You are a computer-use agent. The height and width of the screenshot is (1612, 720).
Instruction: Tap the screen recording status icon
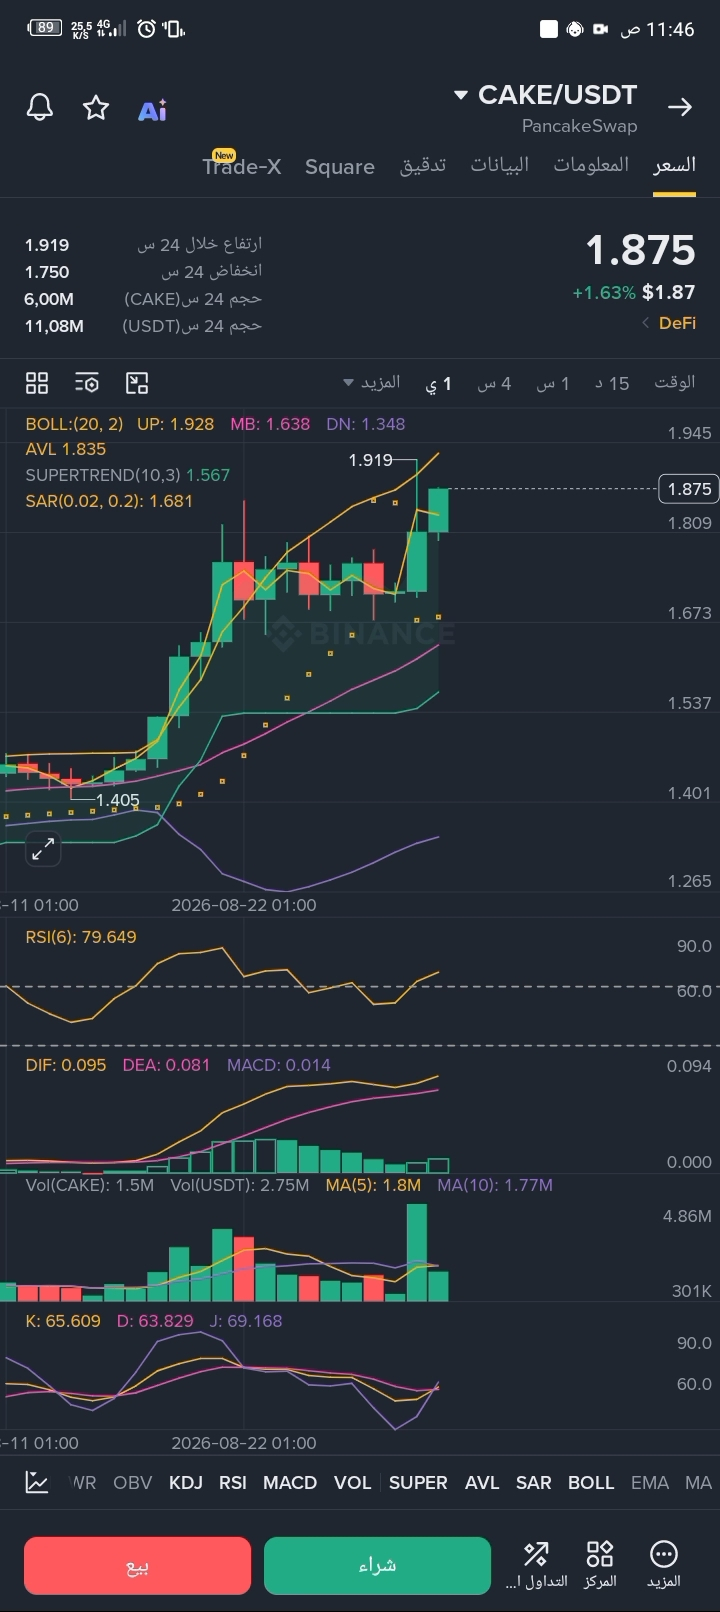600,29
